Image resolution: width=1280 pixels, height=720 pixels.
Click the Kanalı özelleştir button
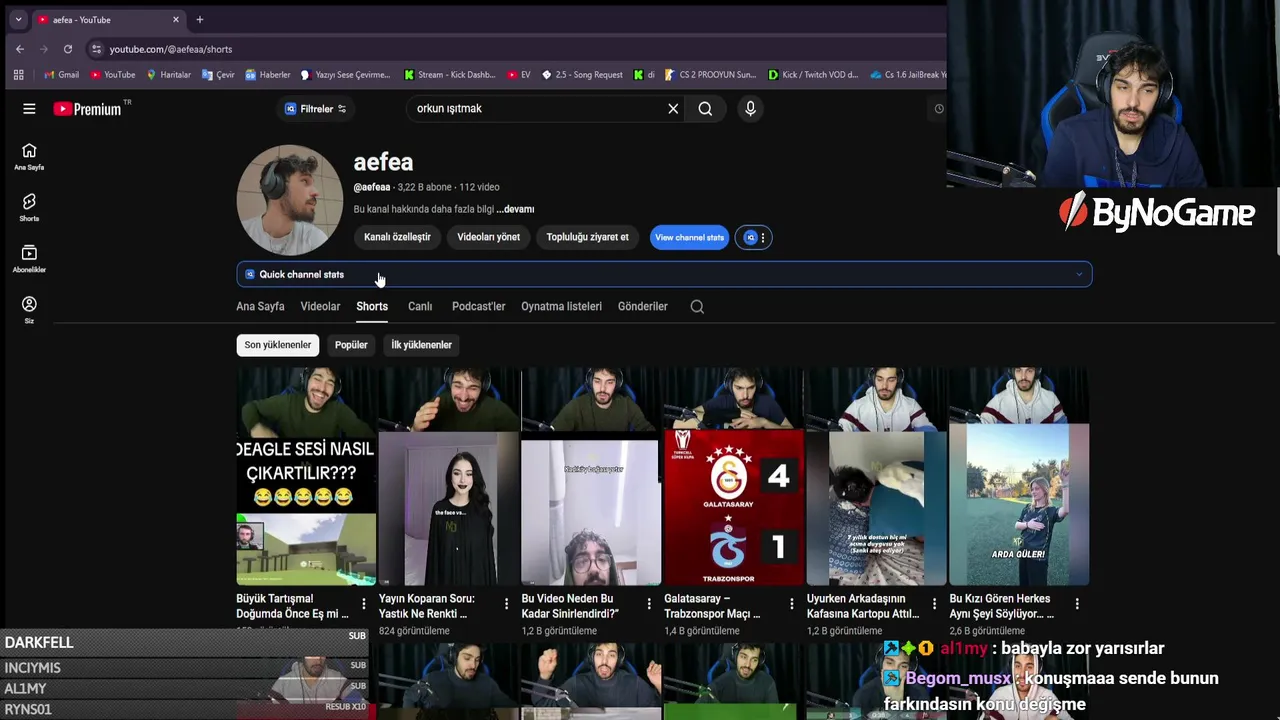[x=397, y=237]
